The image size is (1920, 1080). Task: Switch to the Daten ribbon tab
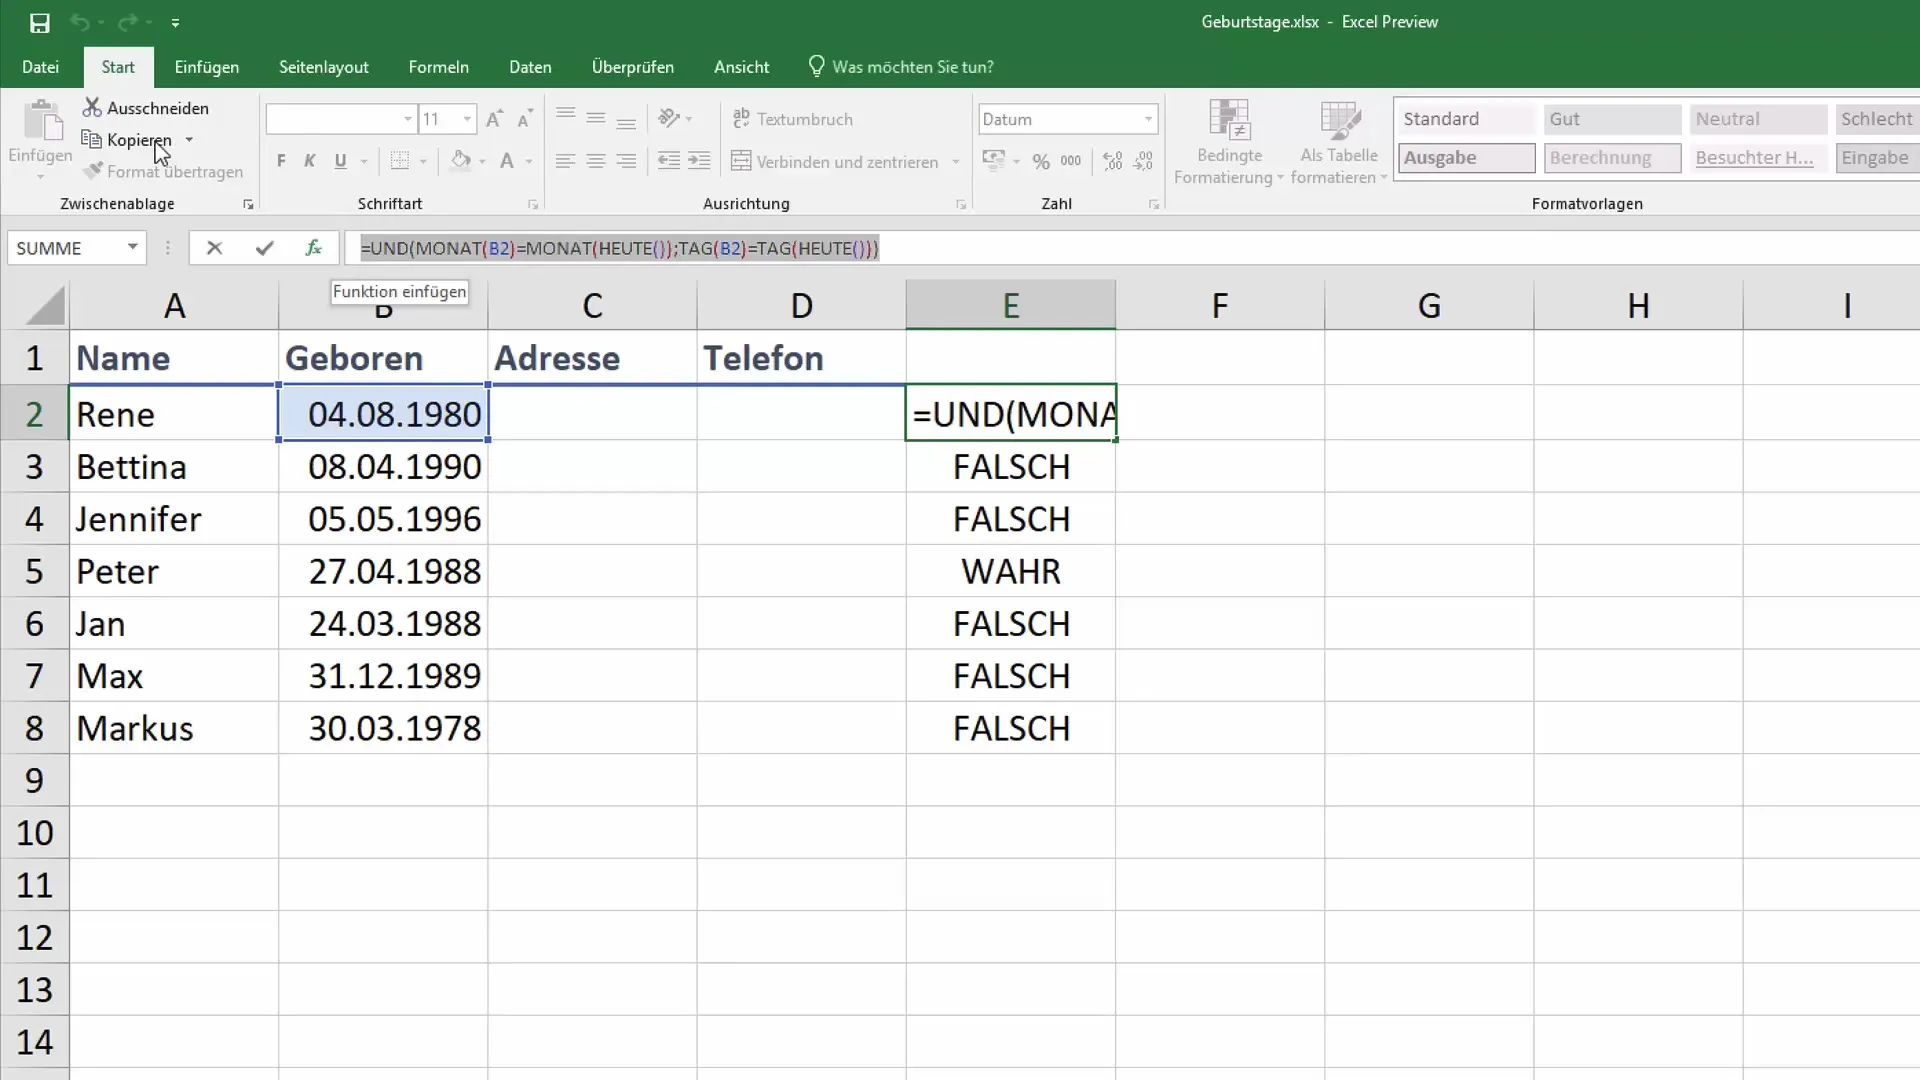coord(530,67)
